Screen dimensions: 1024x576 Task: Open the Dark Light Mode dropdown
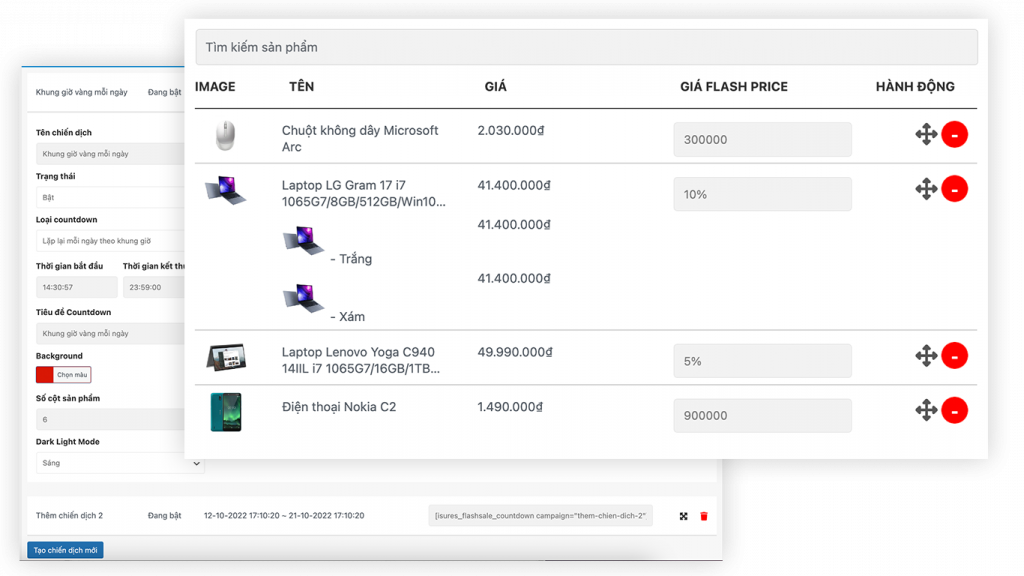[x=120, y=463]
